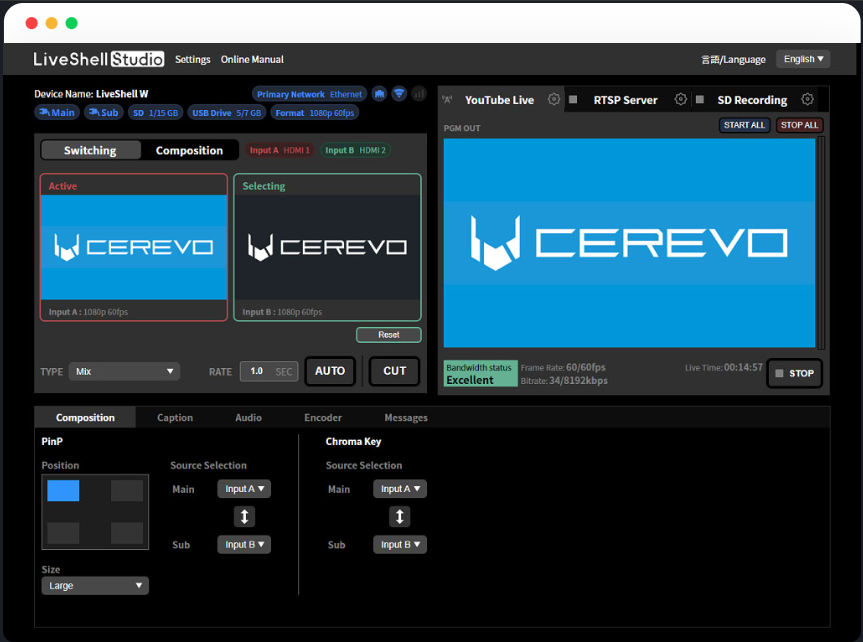Switch to Composition mode toggle
Viewport: 863px width, 642px height.
(189, 150)
